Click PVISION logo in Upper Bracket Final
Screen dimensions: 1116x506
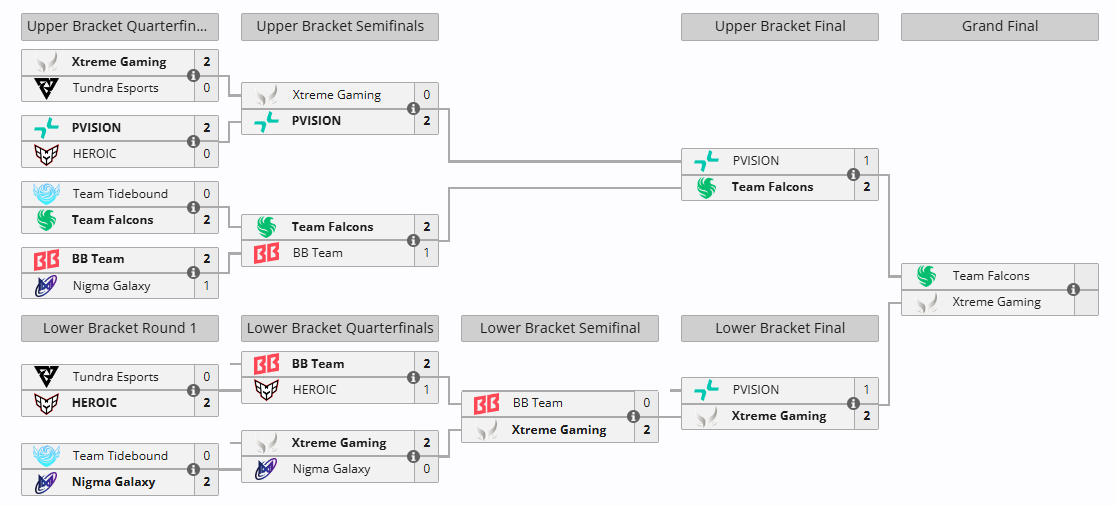(706, 161)
